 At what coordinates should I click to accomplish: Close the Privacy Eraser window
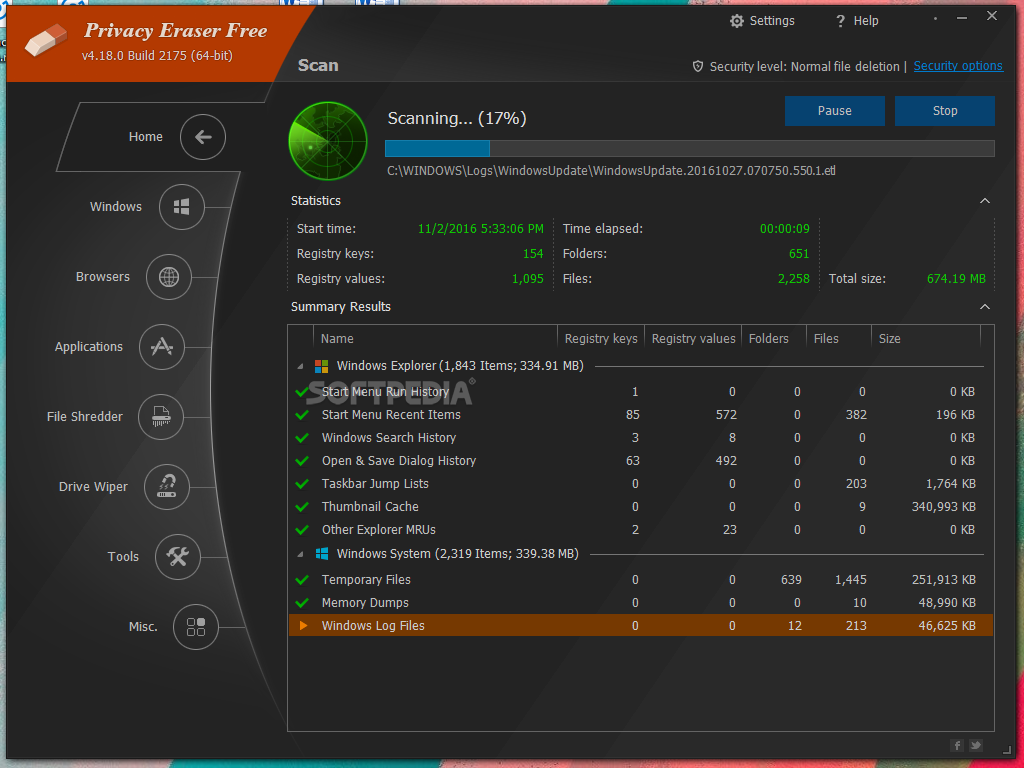(992, 16)
